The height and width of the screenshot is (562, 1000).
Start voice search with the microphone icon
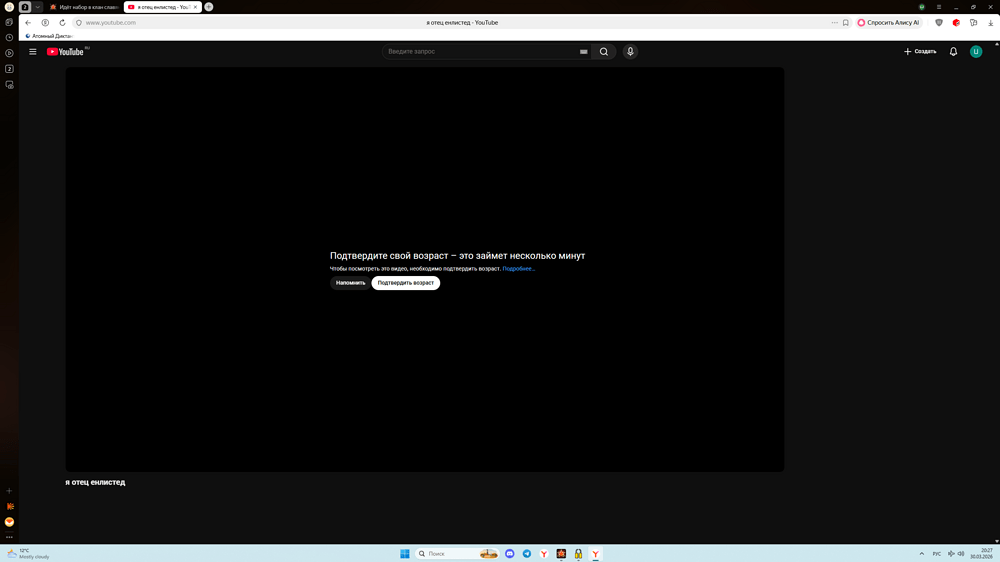630,52
